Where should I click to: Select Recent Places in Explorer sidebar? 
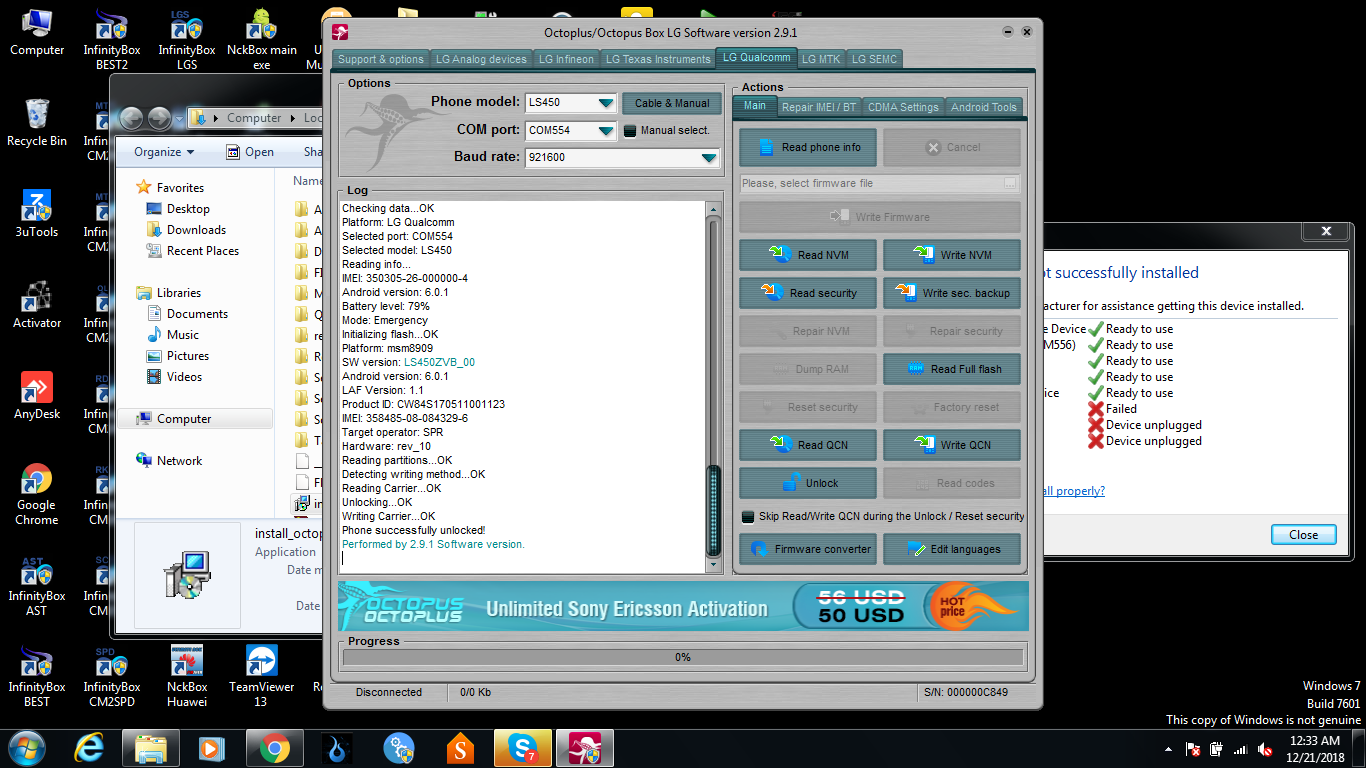202,251
